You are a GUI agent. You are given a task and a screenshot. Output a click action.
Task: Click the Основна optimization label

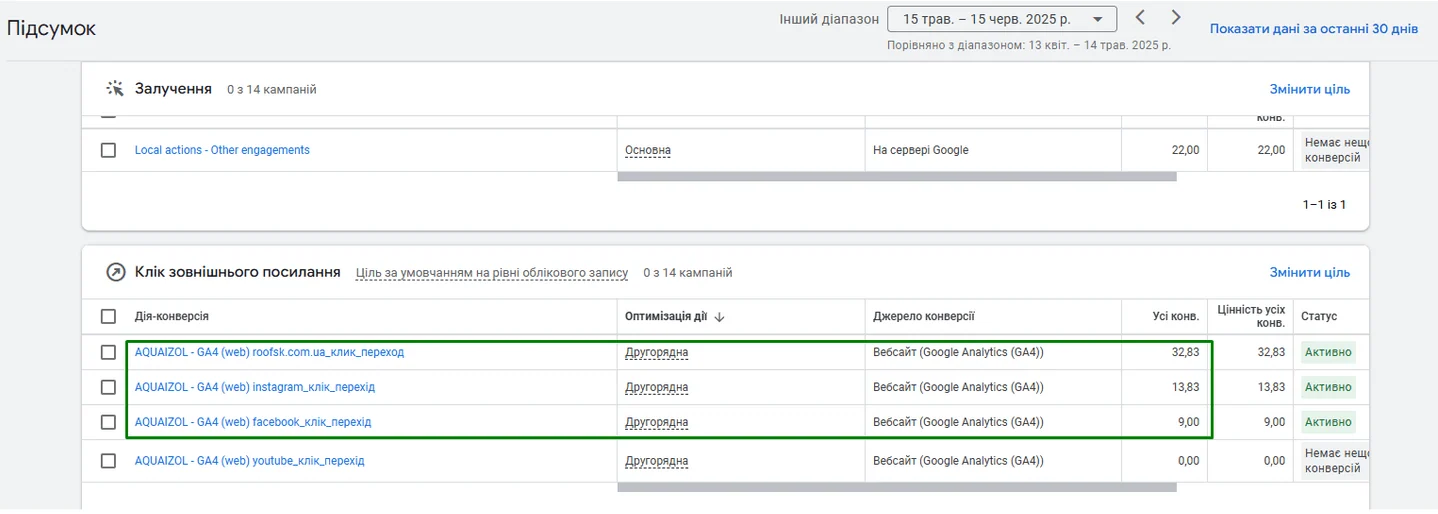pos(648,150)
